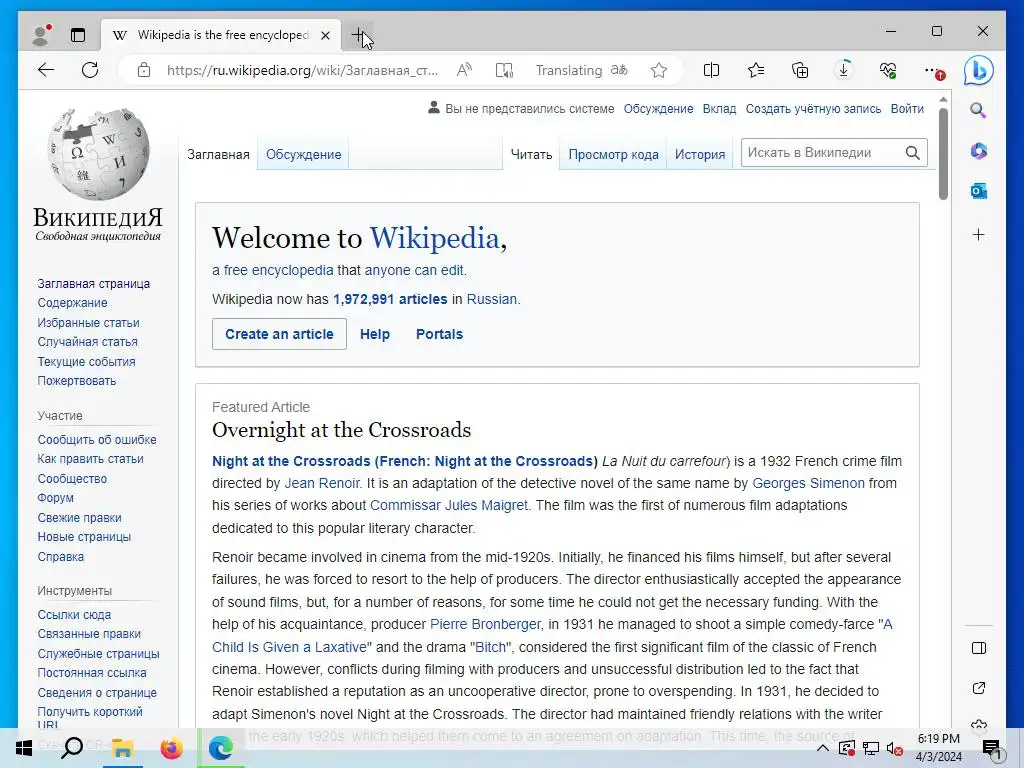
Task: Open Microsoft 365 sidebar icon
Action: (978, 151)
